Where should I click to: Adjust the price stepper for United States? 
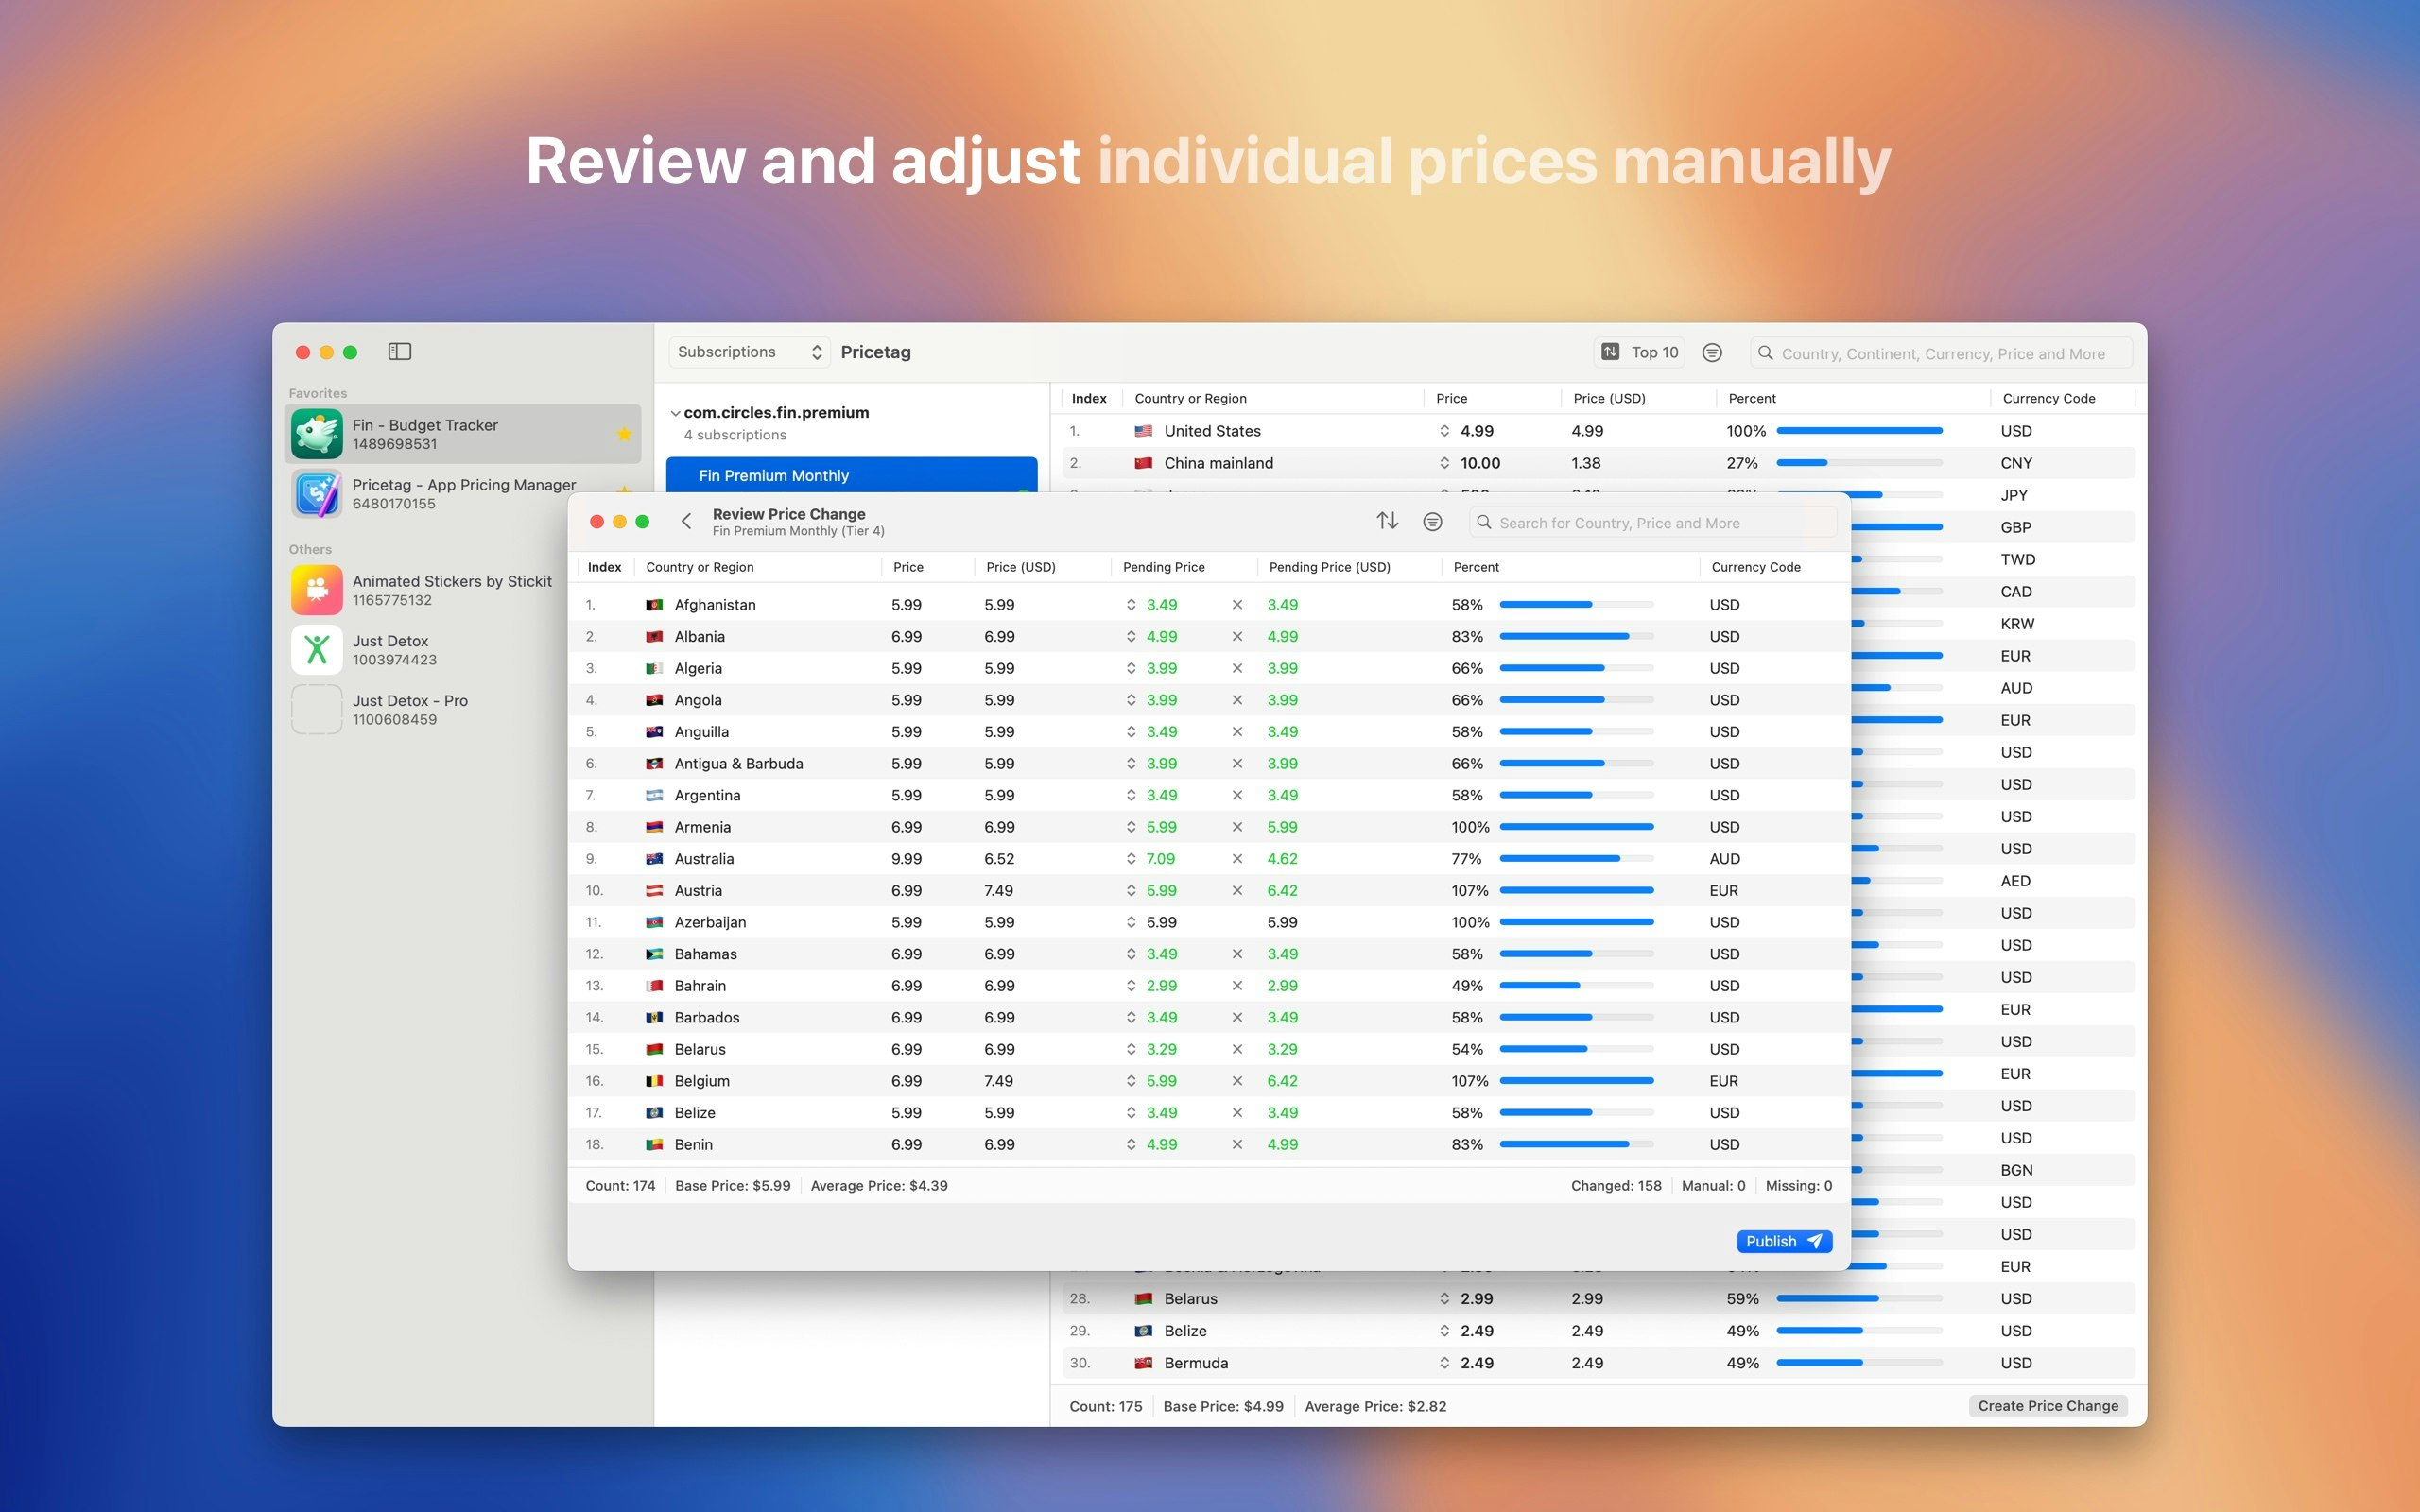click(1444, 431)
